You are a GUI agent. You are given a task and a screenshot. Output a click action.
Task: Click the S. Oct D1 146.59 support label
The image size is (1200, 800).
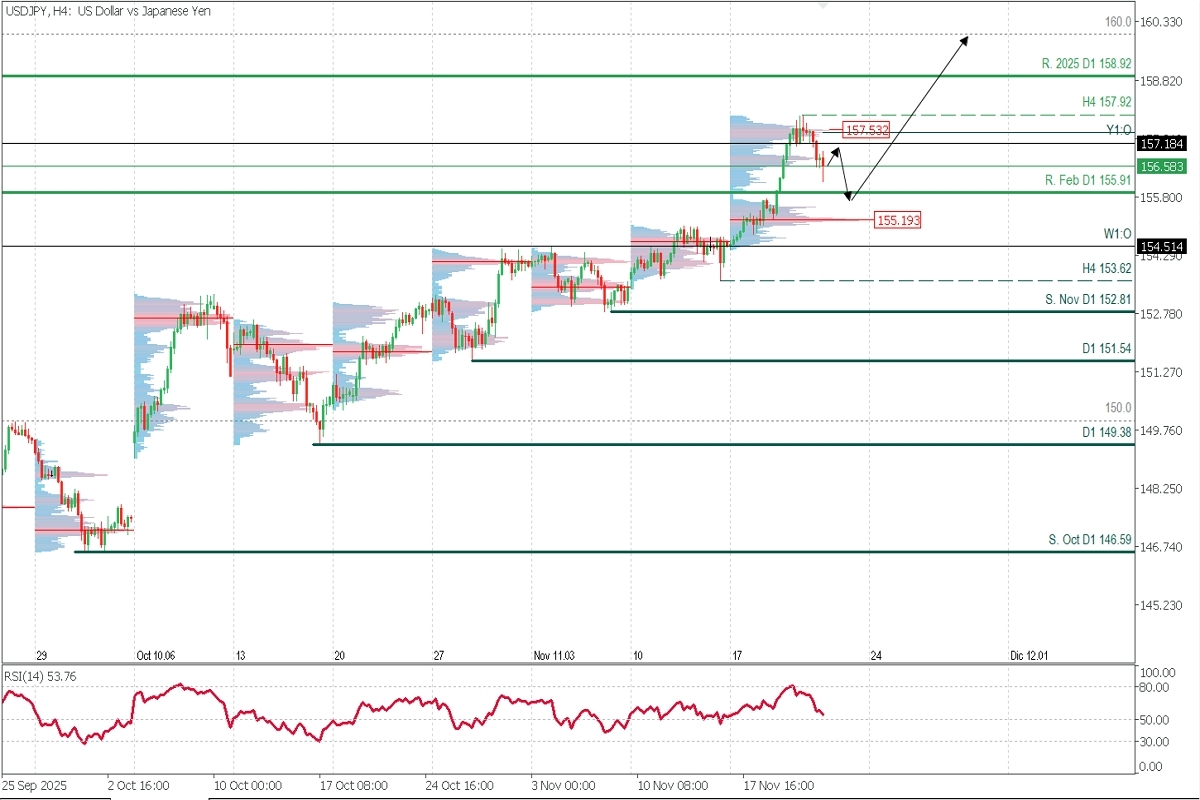pos(1090,539)
